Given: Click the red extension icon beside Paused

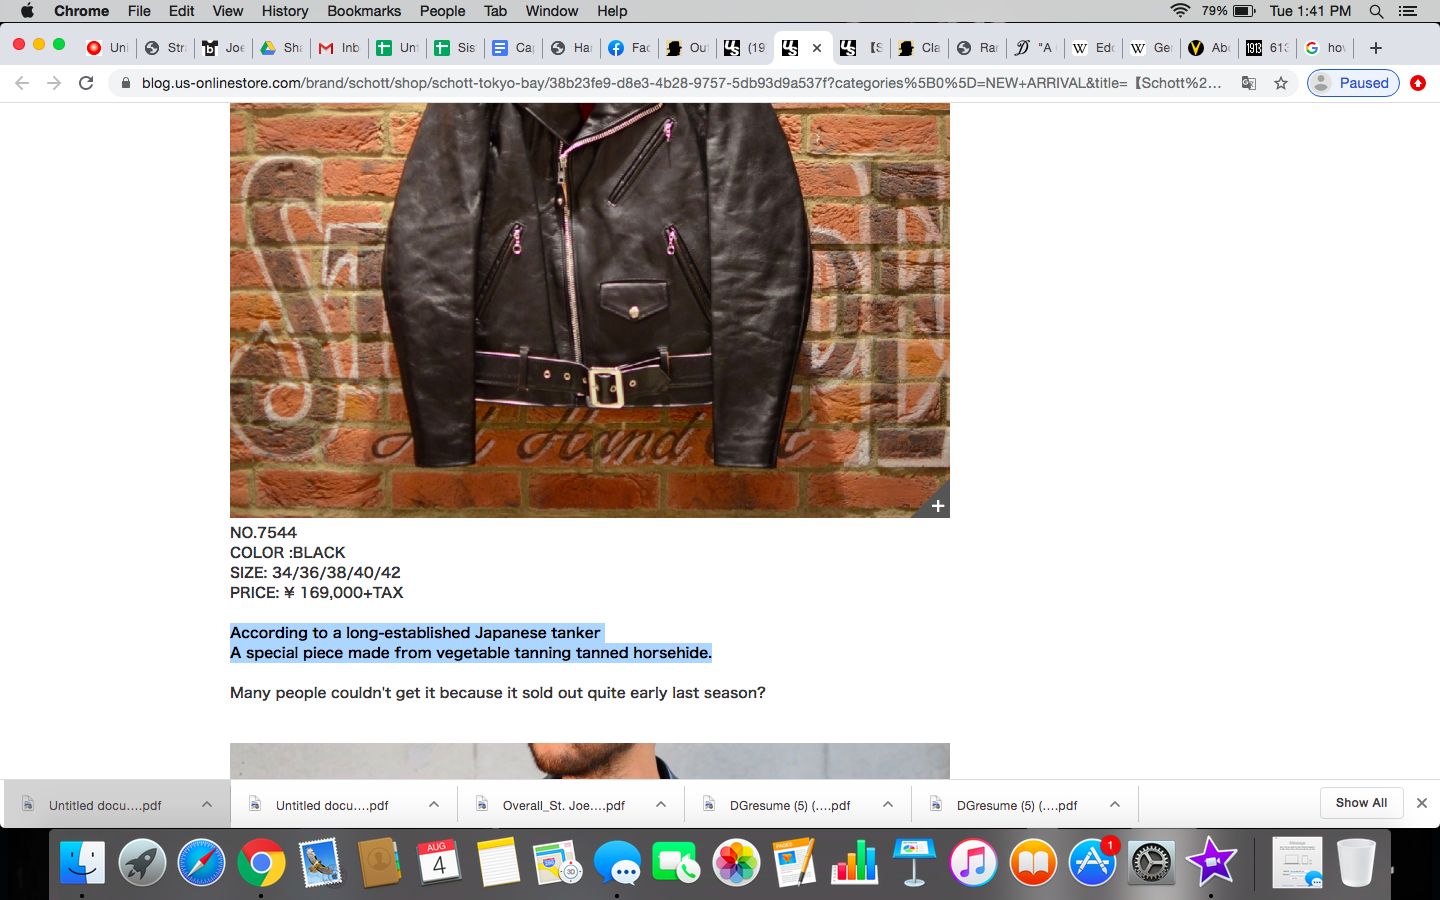Looking at the screenshot, I should [x=1418, y=83].
